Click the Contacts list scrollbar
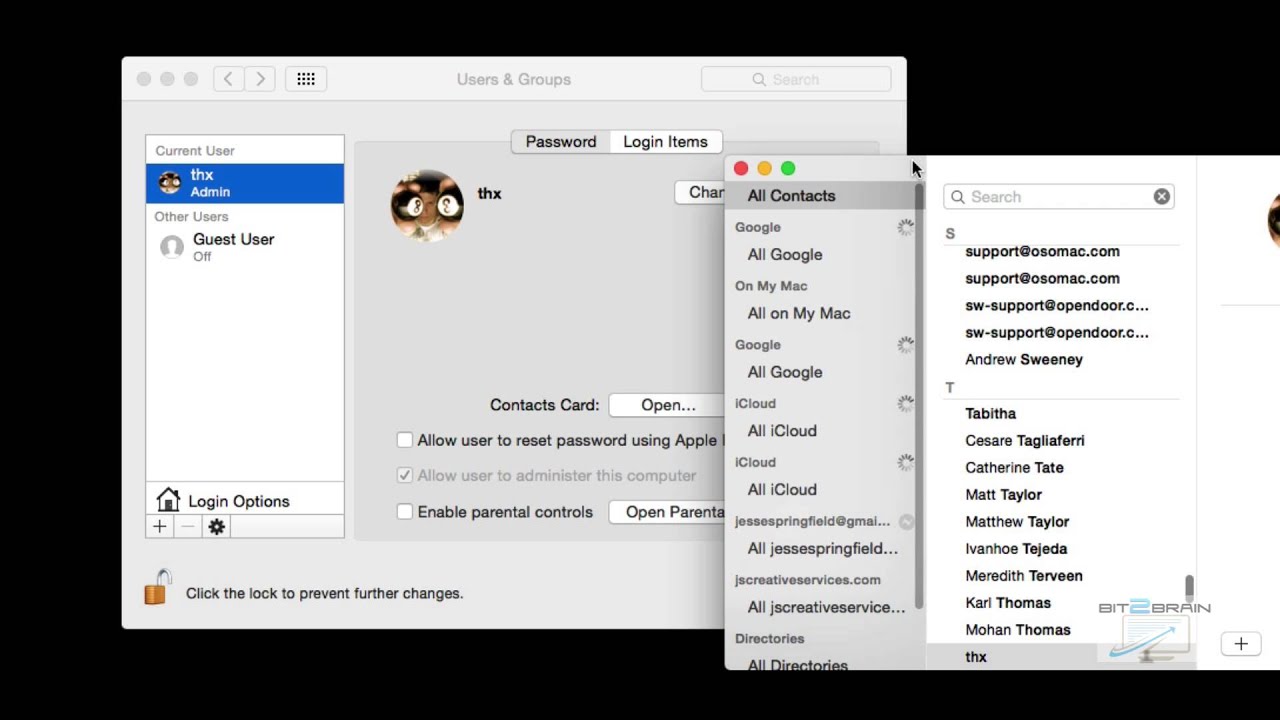 point(1189,590)
